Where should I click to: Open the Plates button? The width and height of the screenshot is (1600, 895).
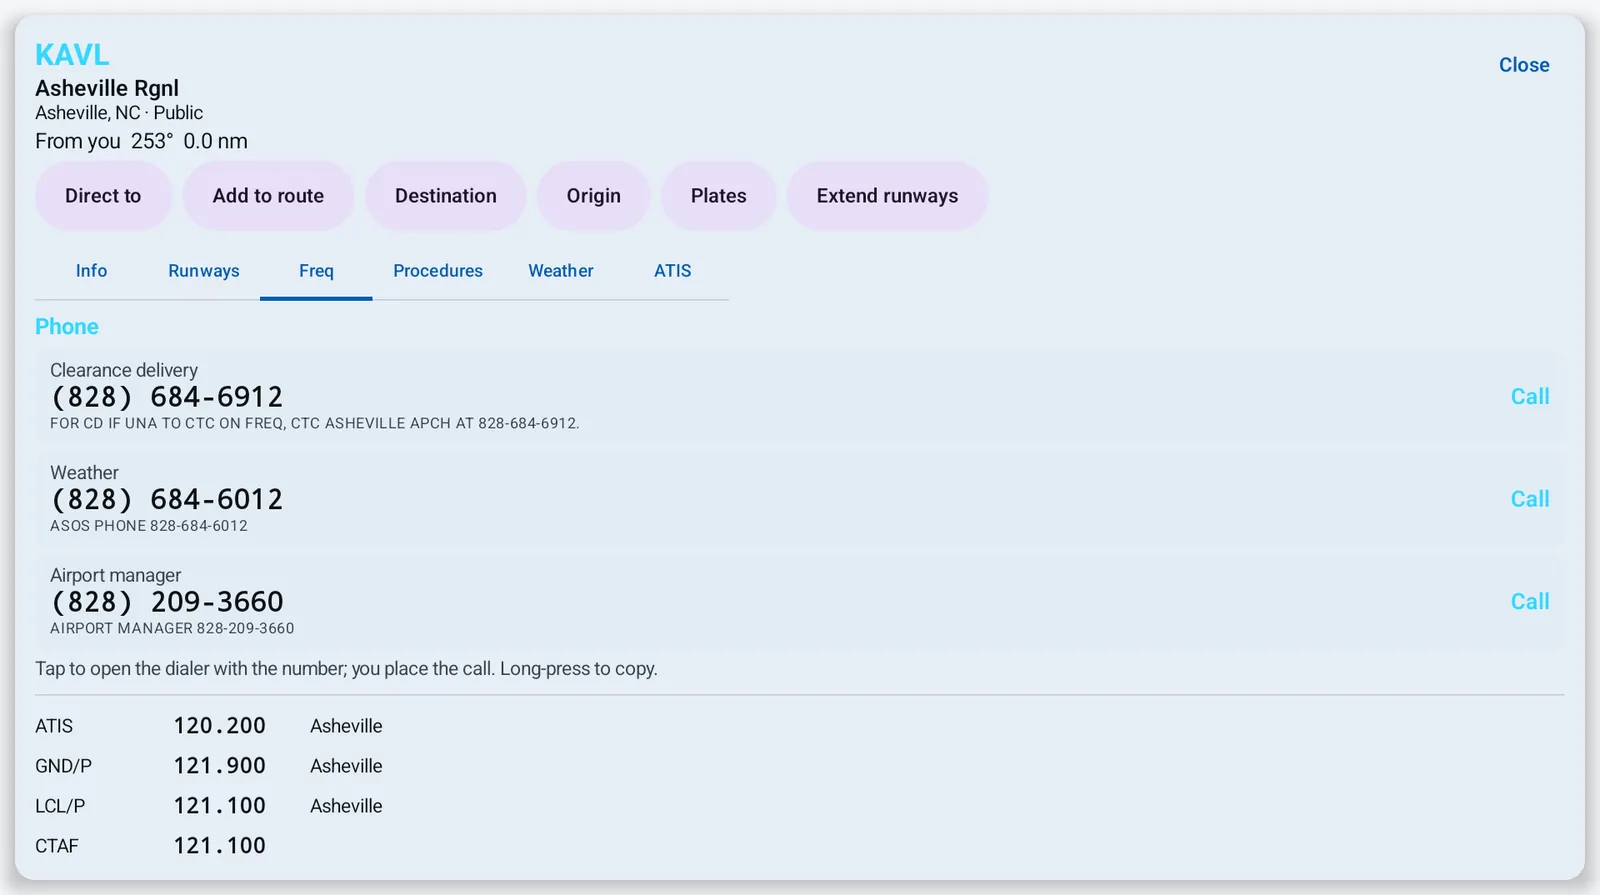click(719, 196)
